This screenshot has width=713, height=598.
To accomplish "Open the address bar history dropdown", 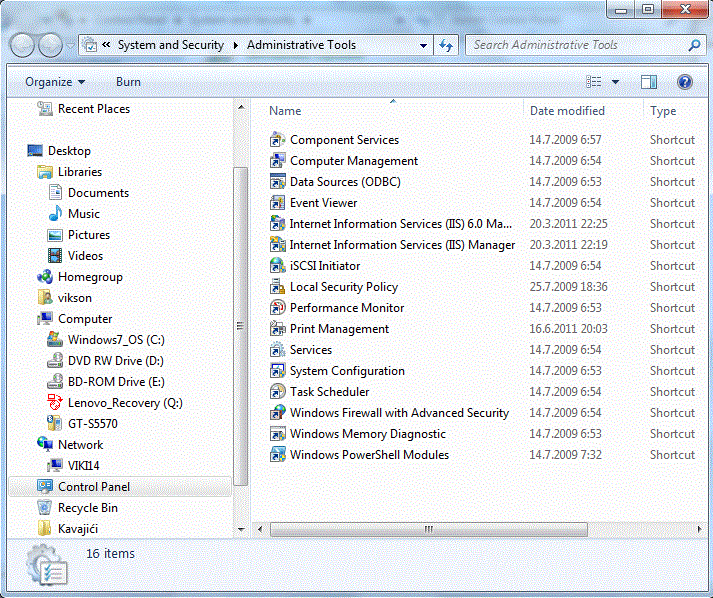I will coord(424,45).
